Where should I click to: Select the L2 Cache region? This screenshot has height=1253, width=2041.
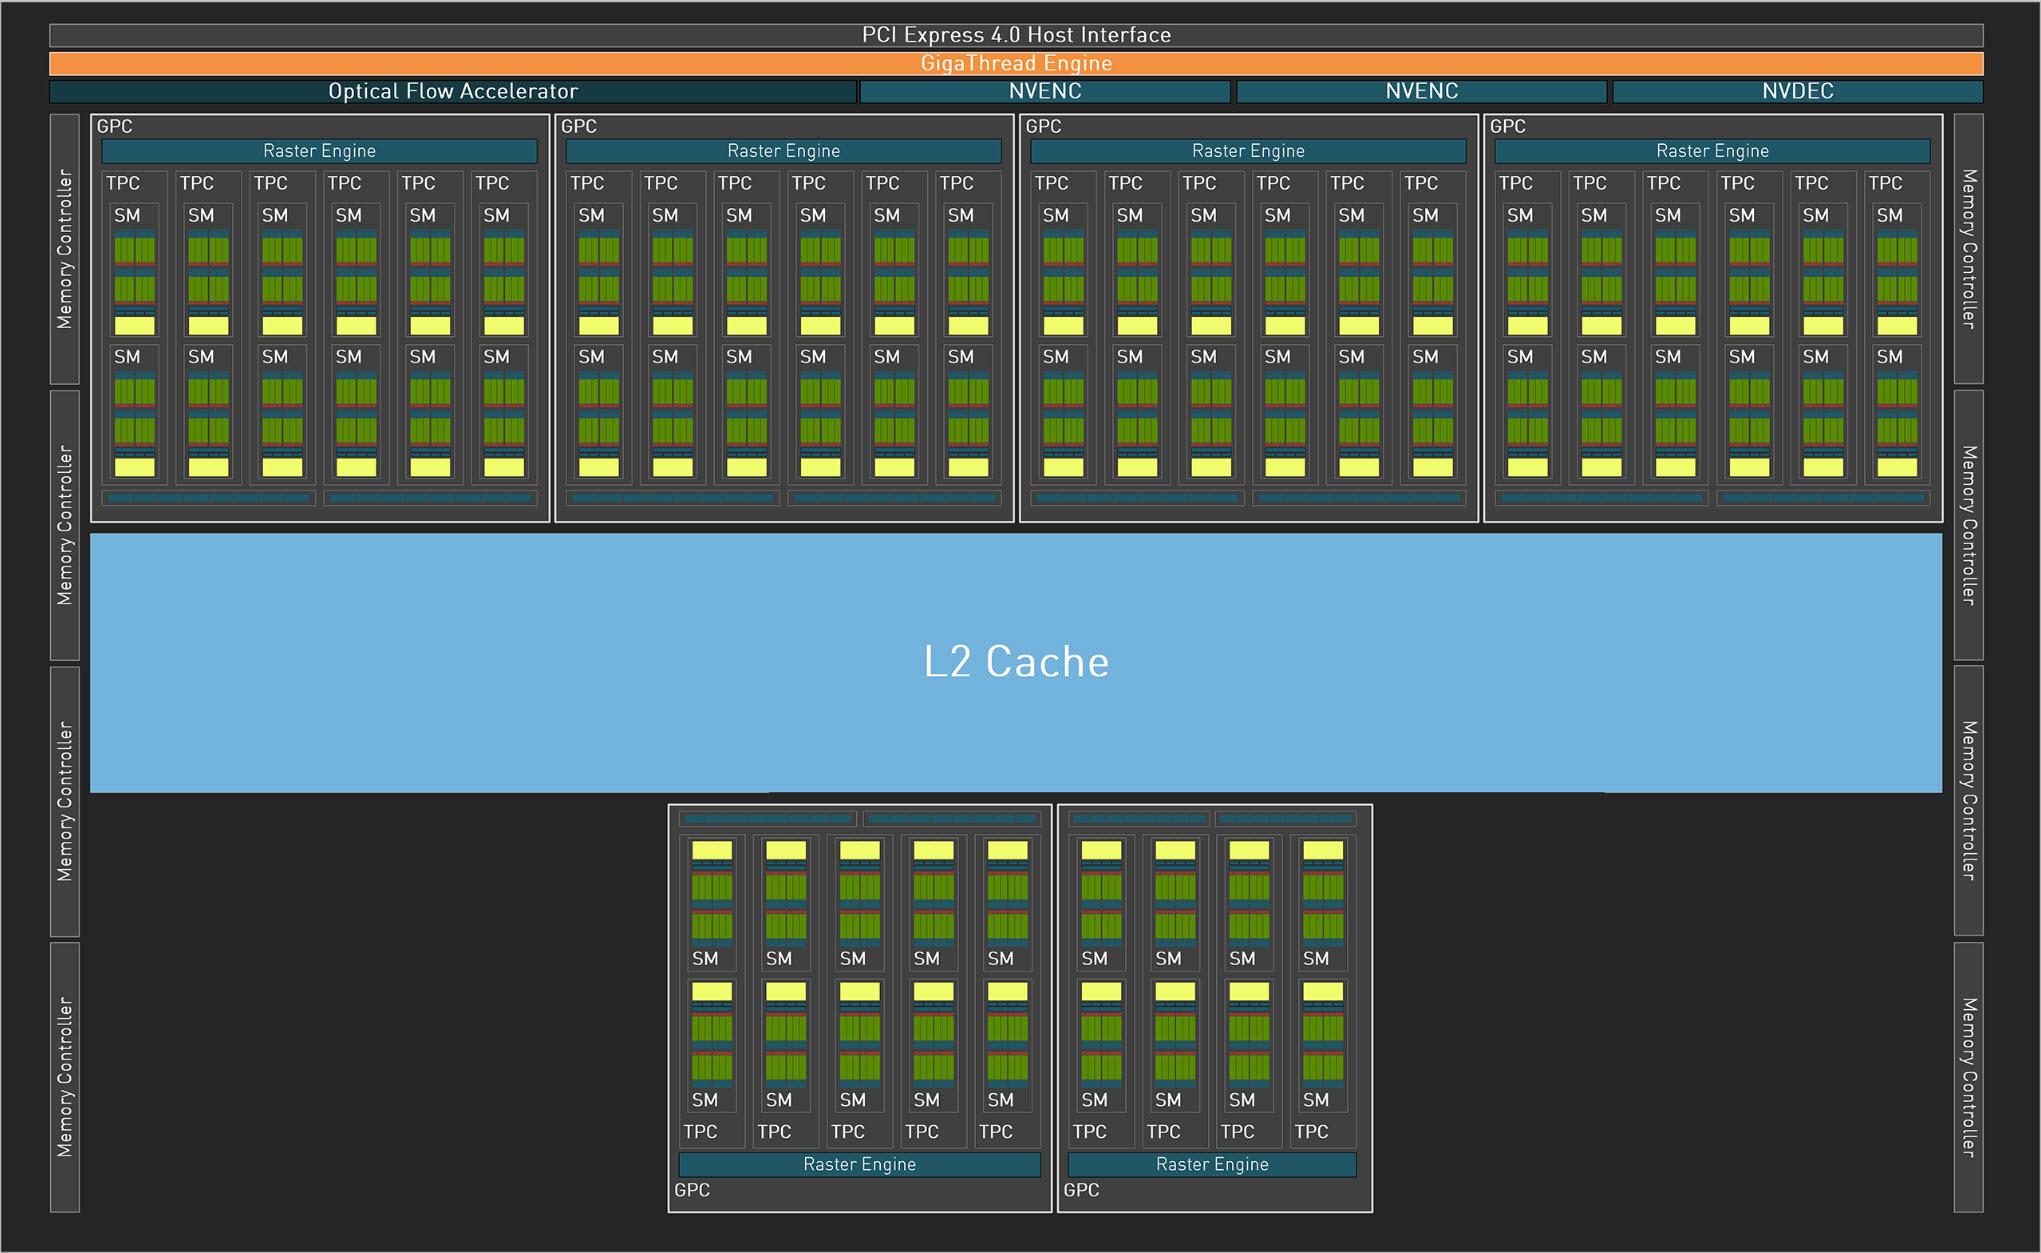click(1020, 700)
